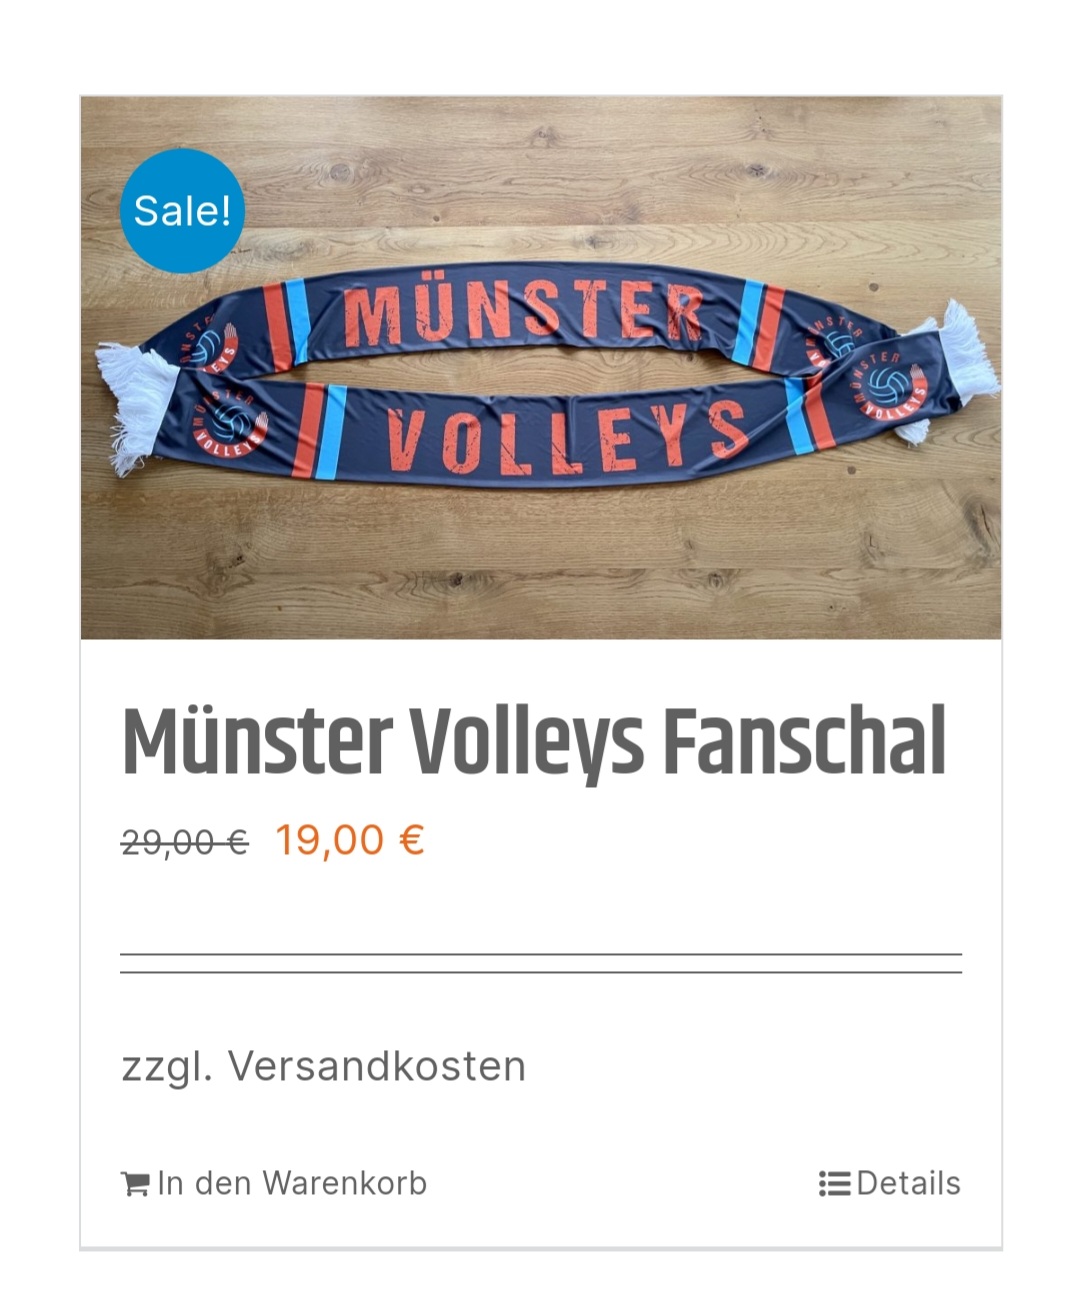
Task: Open the Münster Volleys Fanschal title
Action: tap(533, 742)
